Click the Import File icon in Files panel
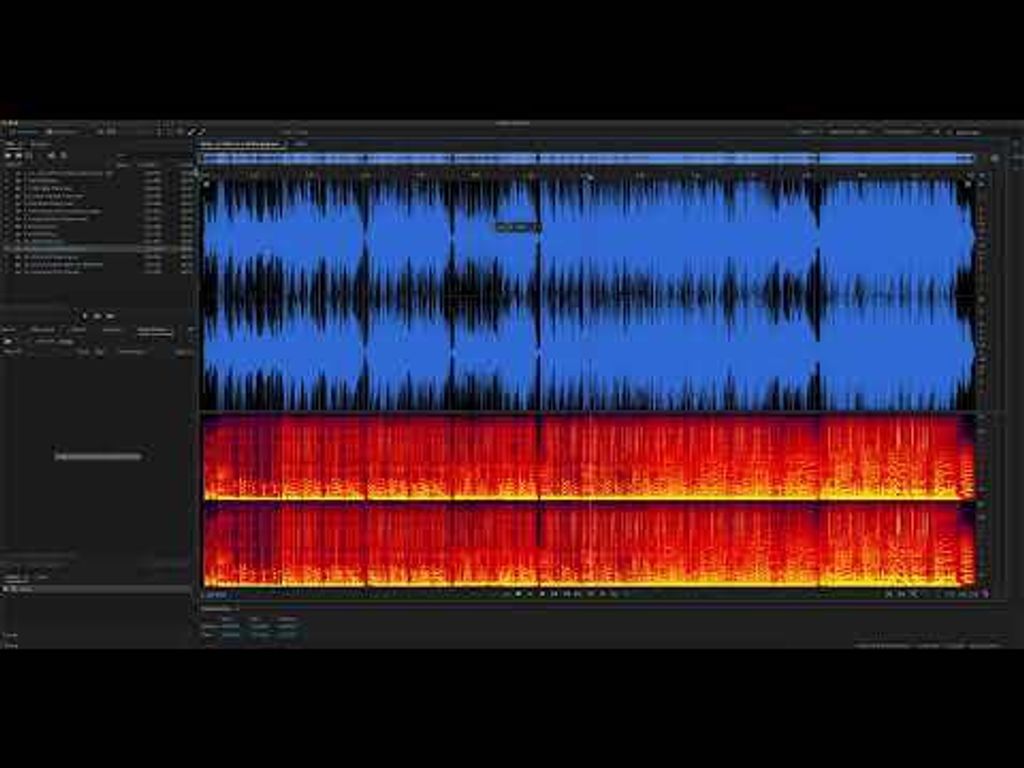 19,155
